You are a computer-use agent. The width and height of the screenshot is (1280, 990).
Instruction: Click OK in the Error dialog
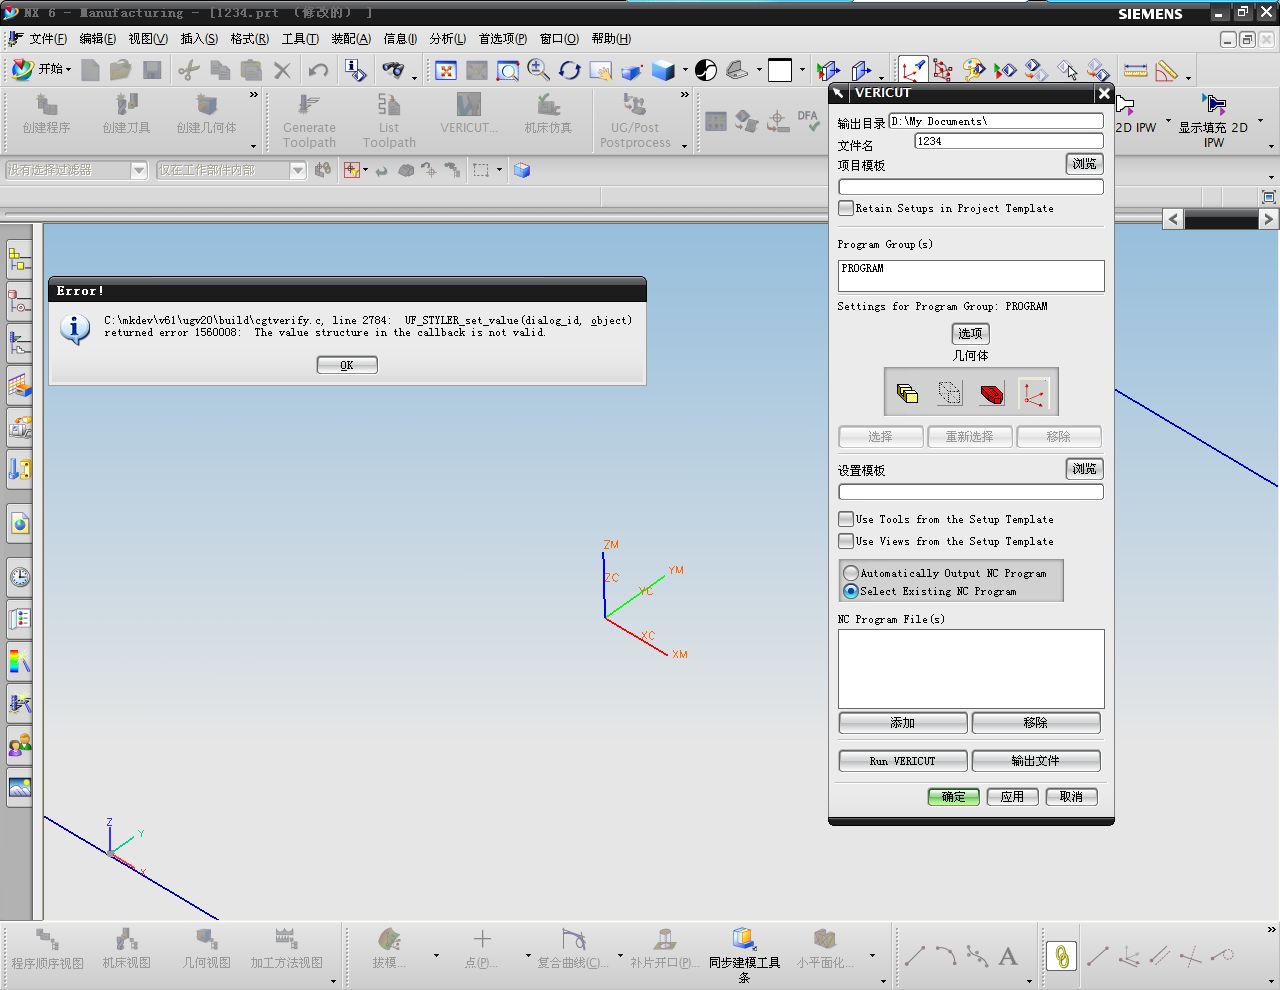[347, 365]
